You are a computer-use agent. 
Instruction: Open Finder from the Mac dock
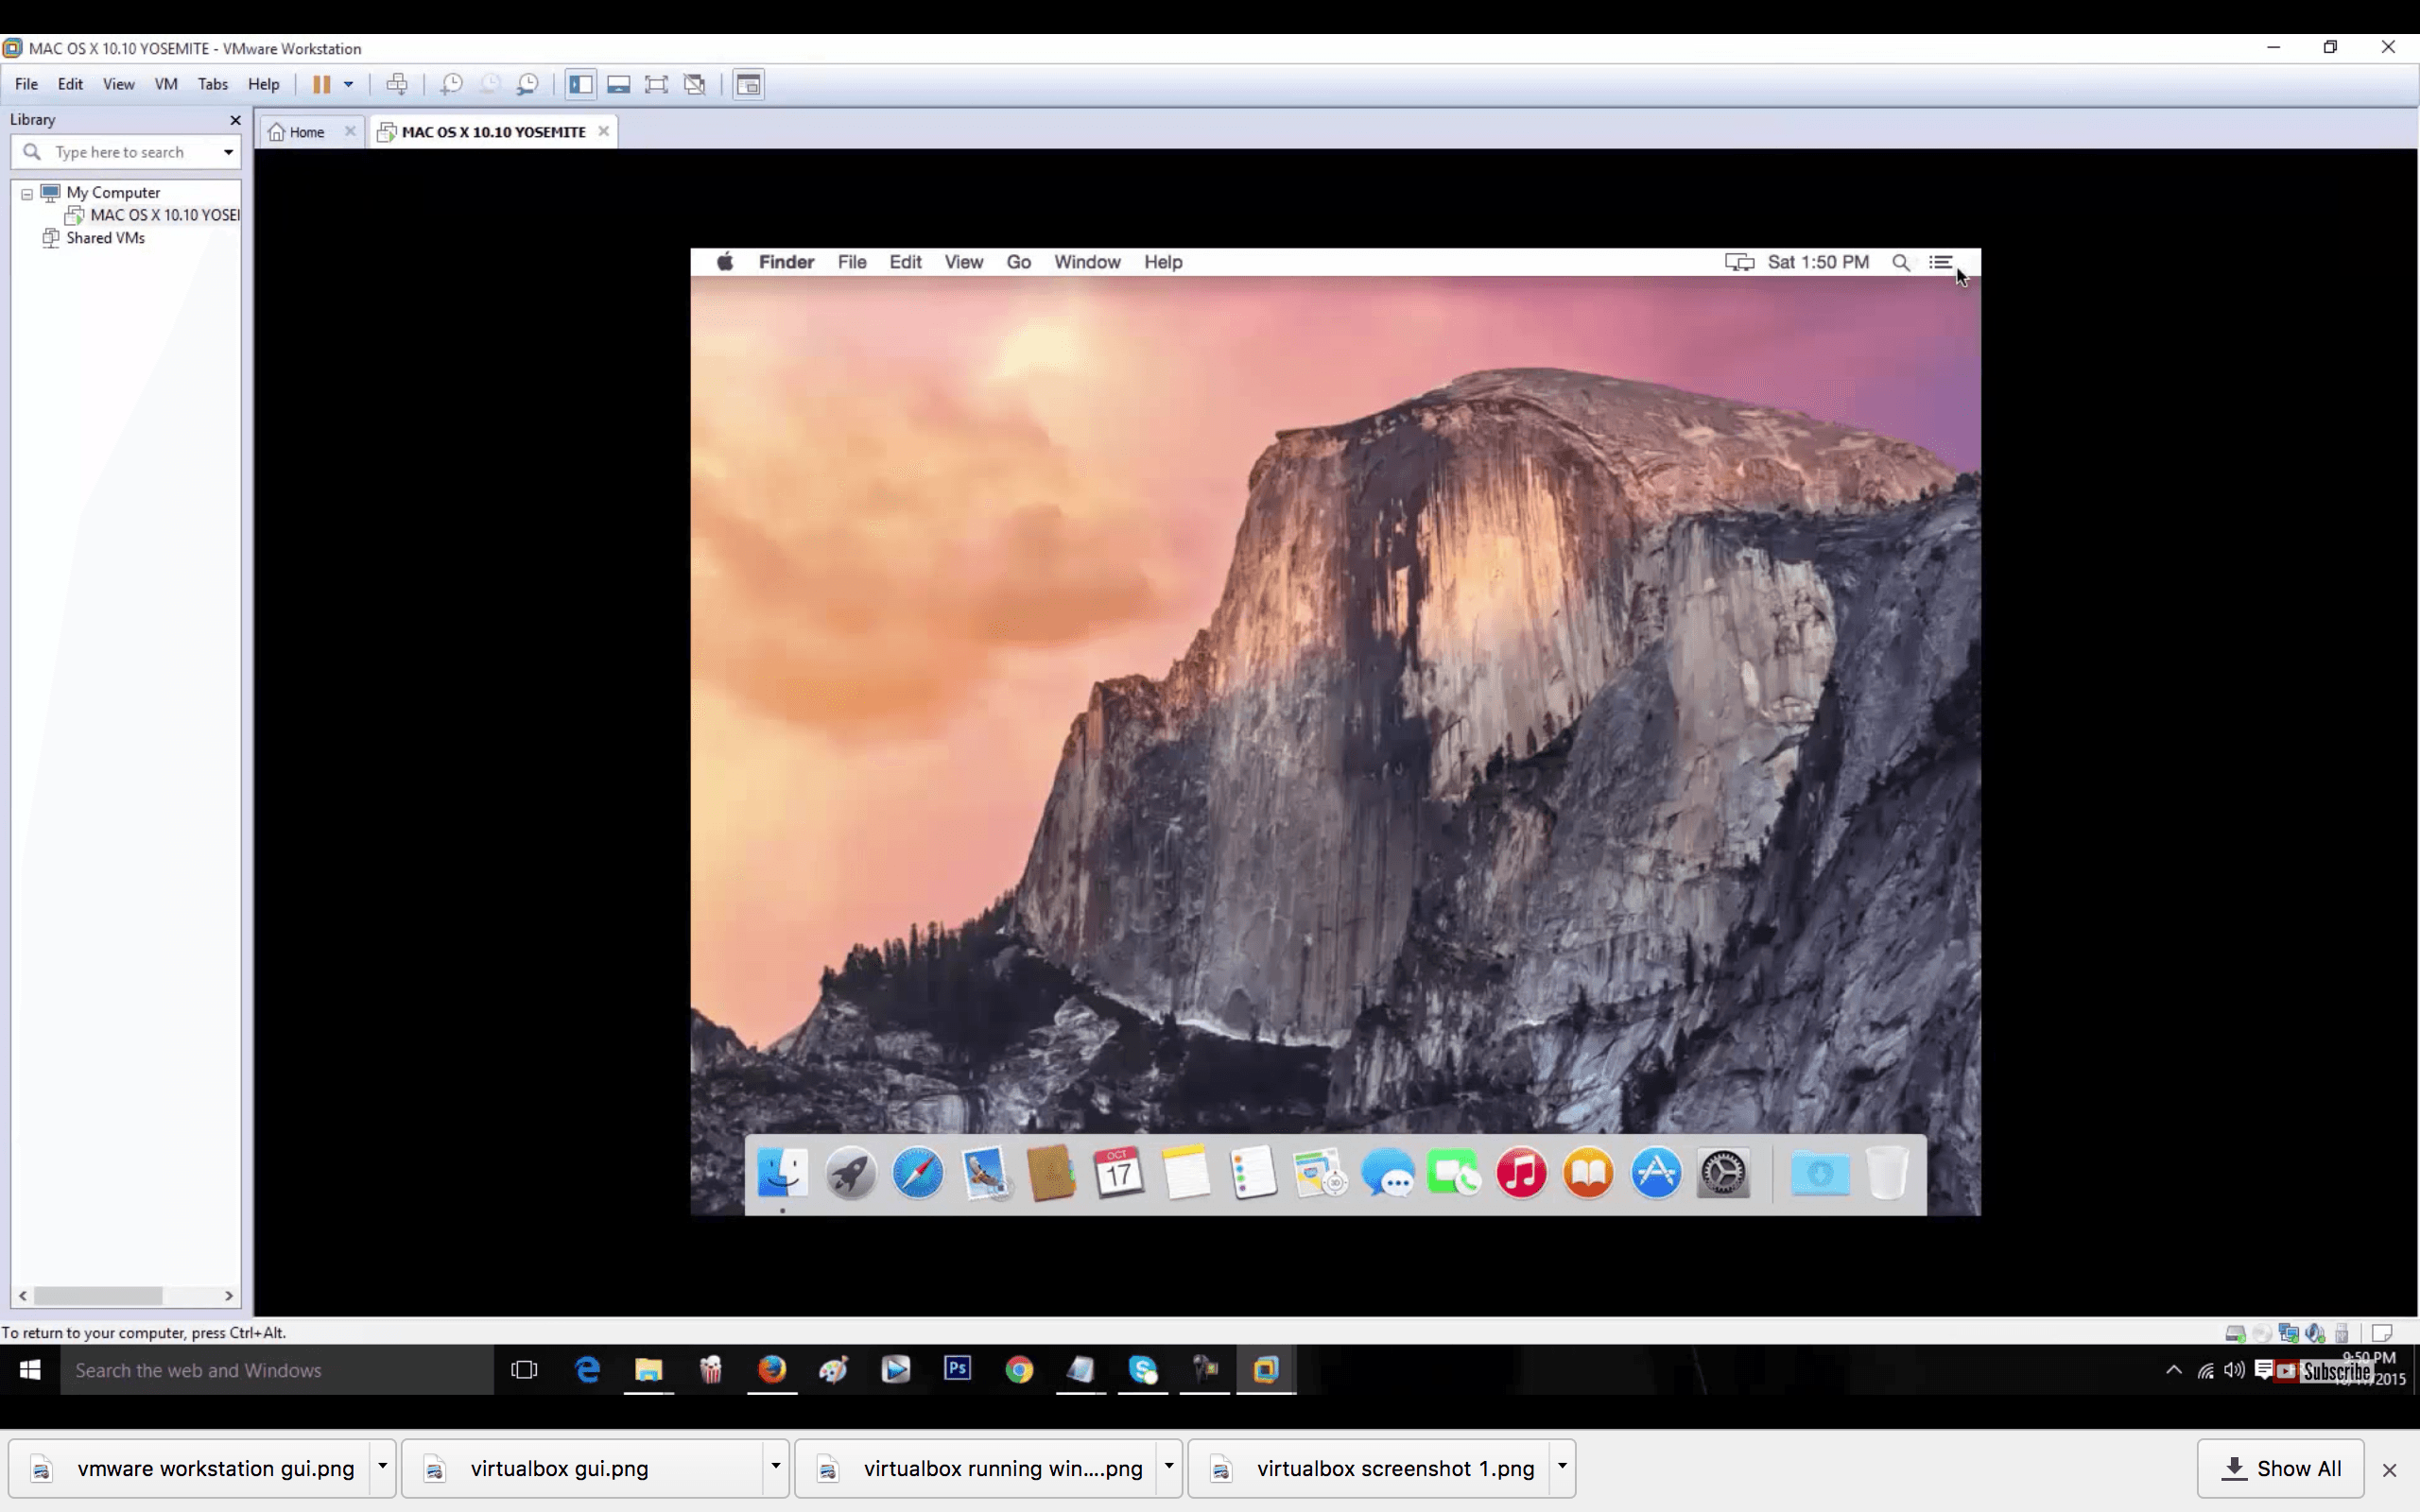781,1173
